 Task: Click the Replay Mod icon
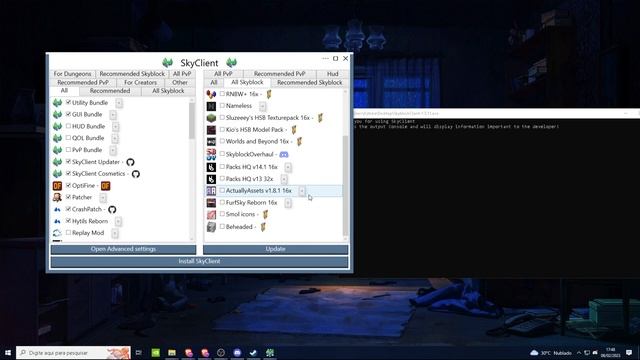[x=57, y=233]
